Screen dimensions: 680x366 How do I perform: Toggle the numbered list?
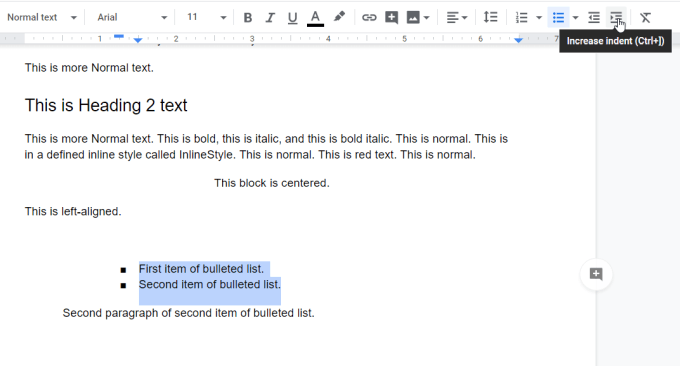coord(521,18)
